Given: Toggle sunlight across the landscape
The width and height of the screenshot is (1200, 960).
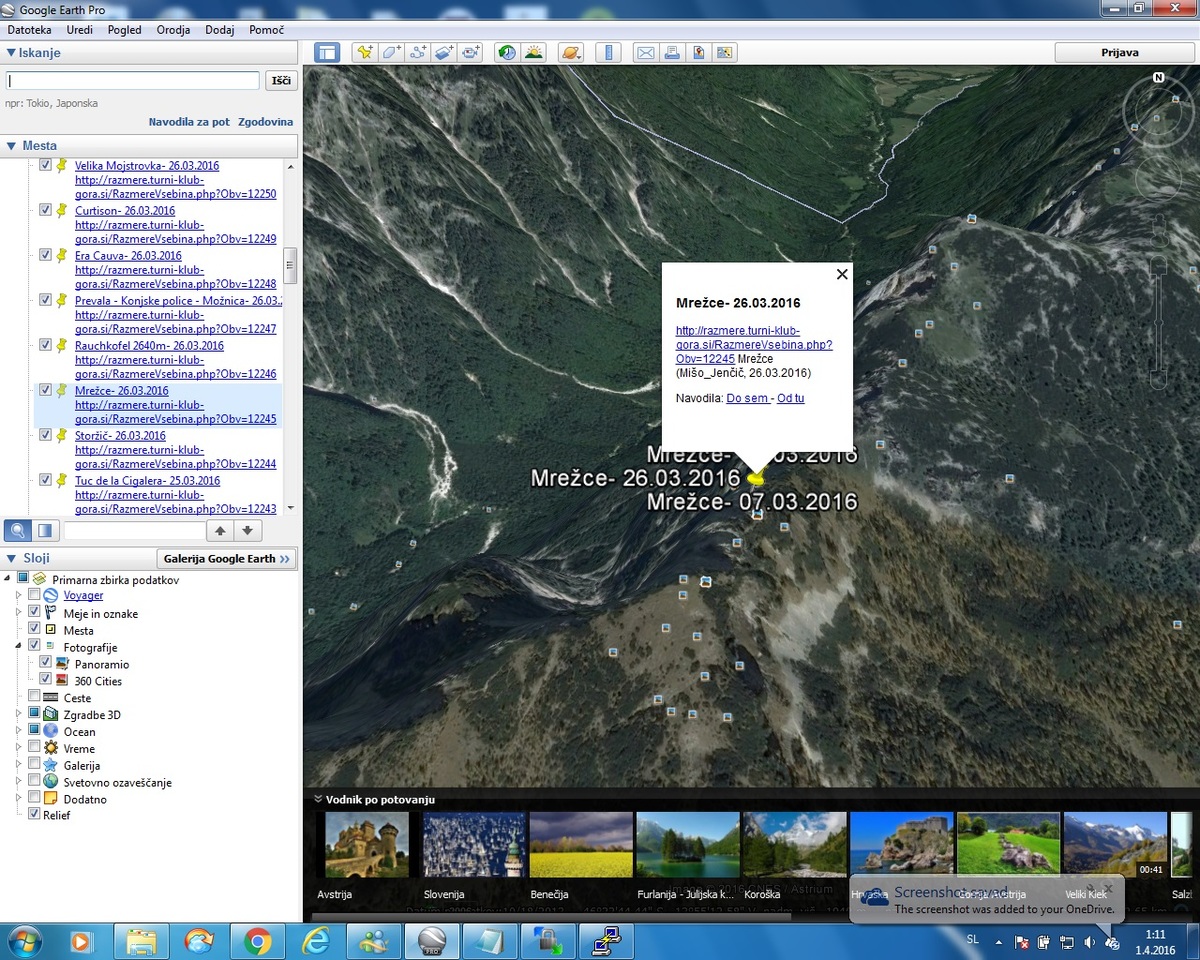Looking at the screenshot, I should (x=534, y=53).
